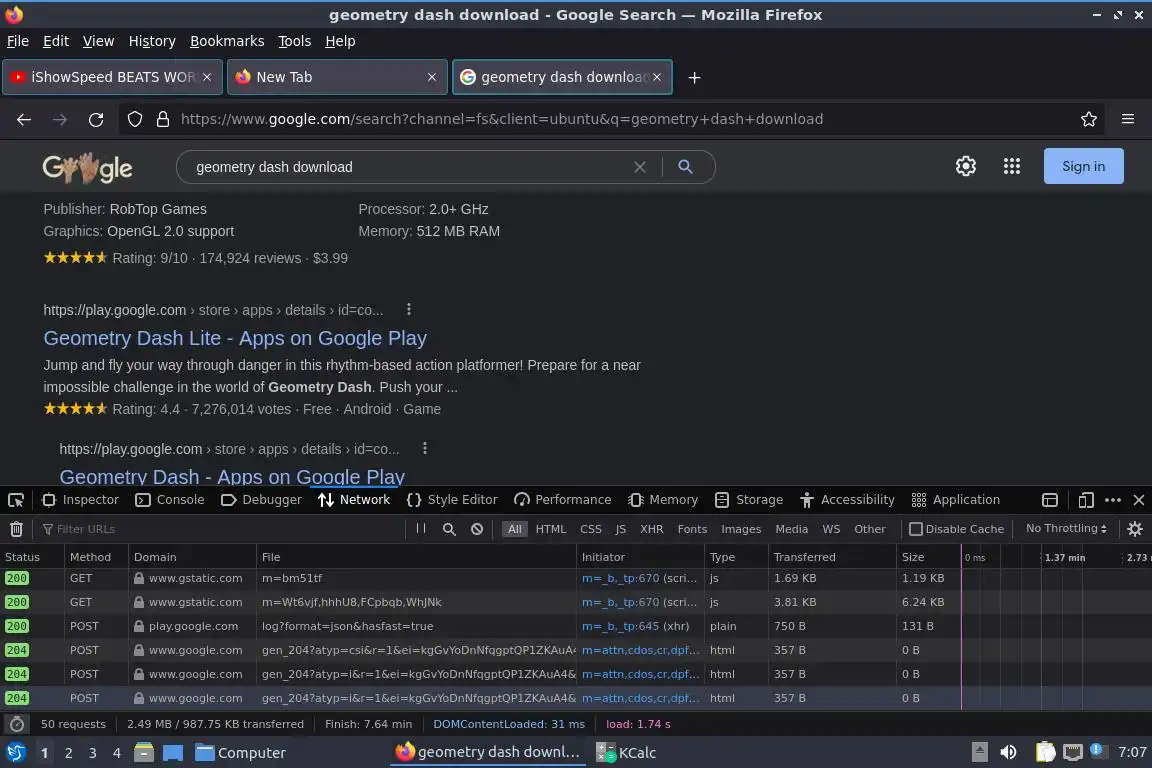Viewport: 1152px width, 768px height.
Task: Close the iShowSpeed YouTube tab
Action: [207, 77]
